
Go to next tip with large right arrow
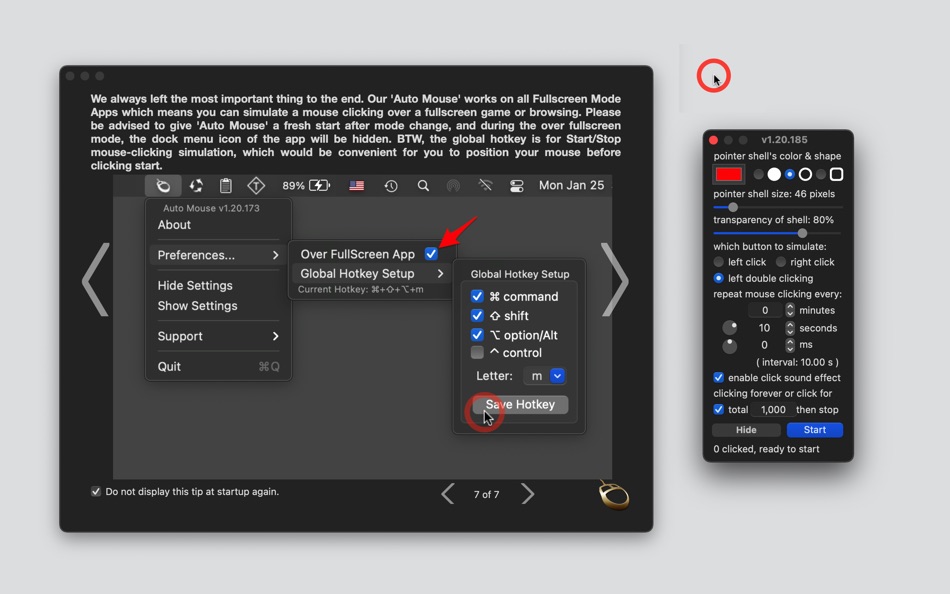(x=615, y=279)
